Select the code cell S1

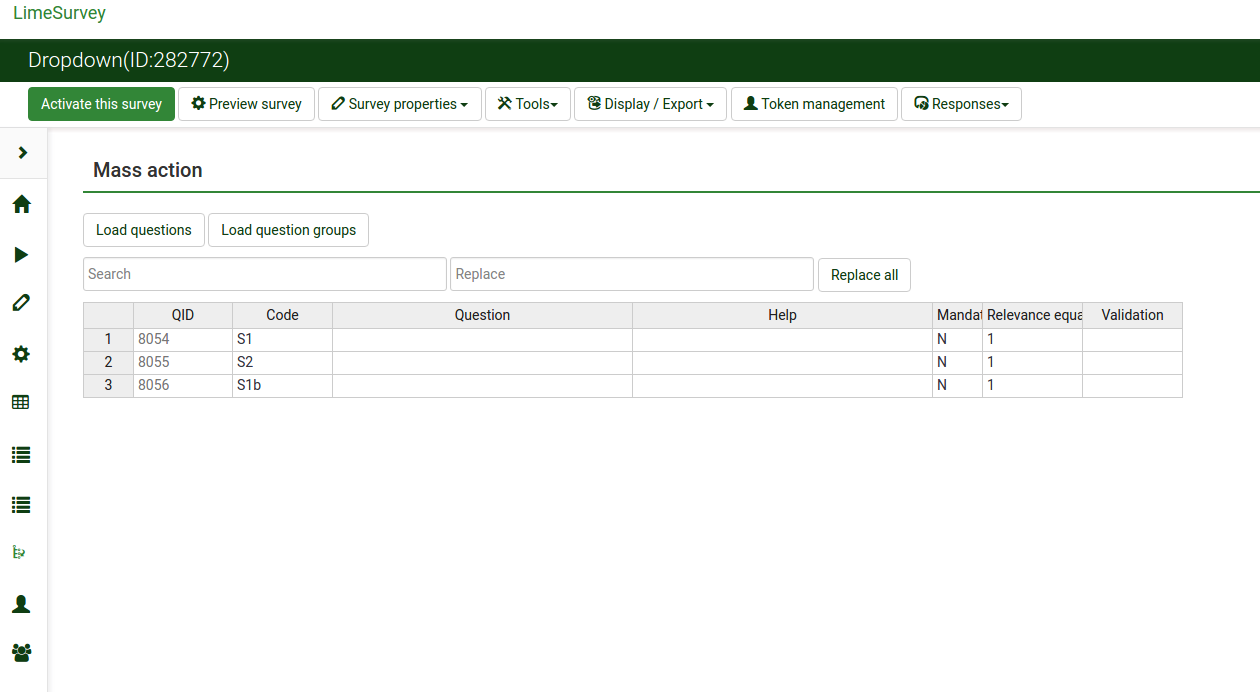[282, 340]
